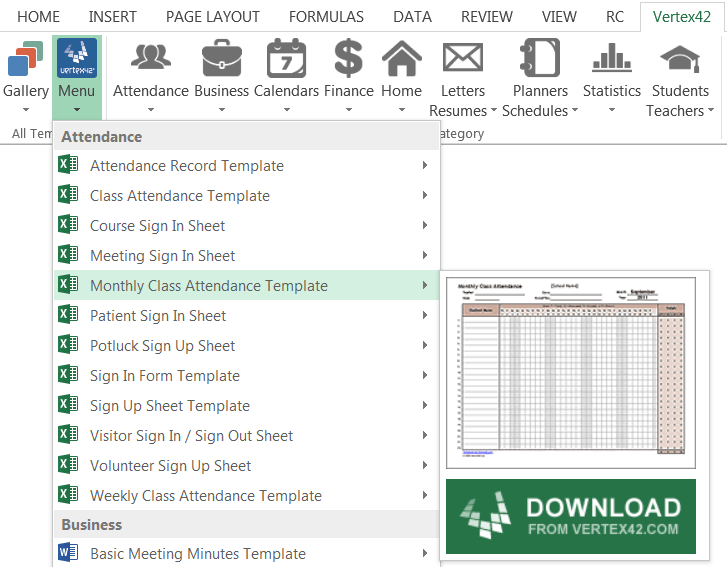This screenshot has height=567, width=727.
Task: Click Word icon beside Basic Meeting Minutes Template
Action: 68,553
